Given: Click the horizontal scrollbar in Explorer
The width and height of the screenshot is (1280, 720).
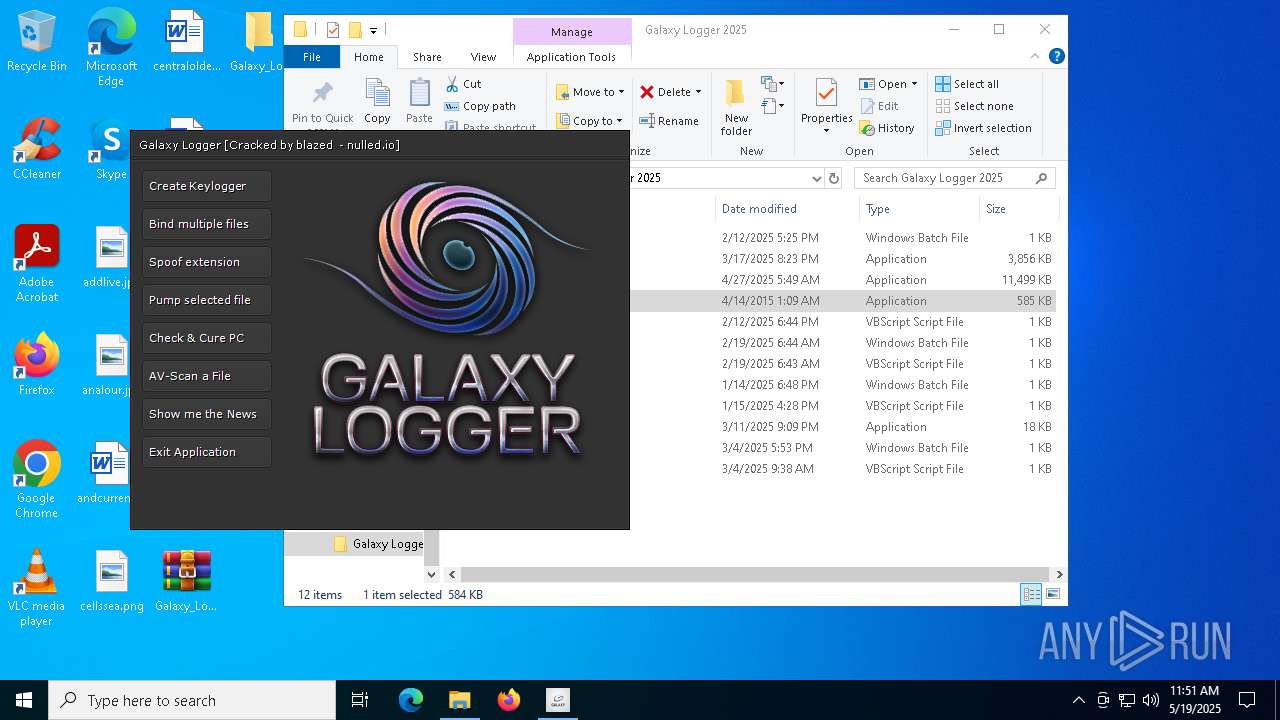Looking at the screenshot, I should click(755, 574).
